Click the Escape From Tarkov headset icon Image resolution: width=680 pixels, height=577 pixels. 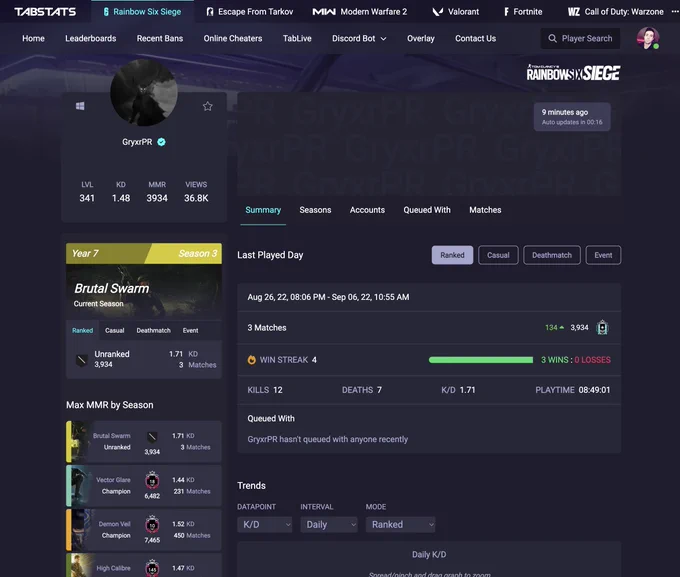pos(210,12)
